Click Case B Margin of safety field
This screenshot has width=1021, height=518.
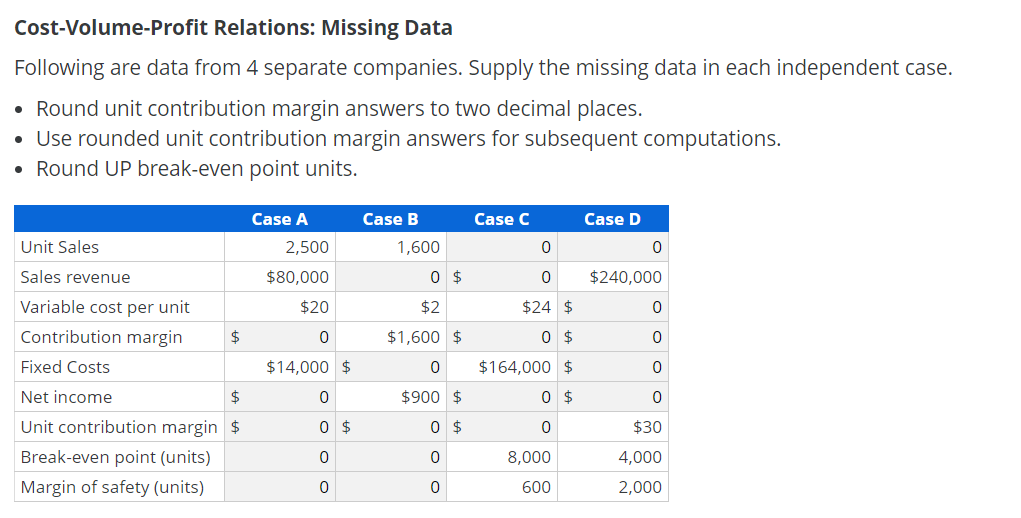pos(391,487)
